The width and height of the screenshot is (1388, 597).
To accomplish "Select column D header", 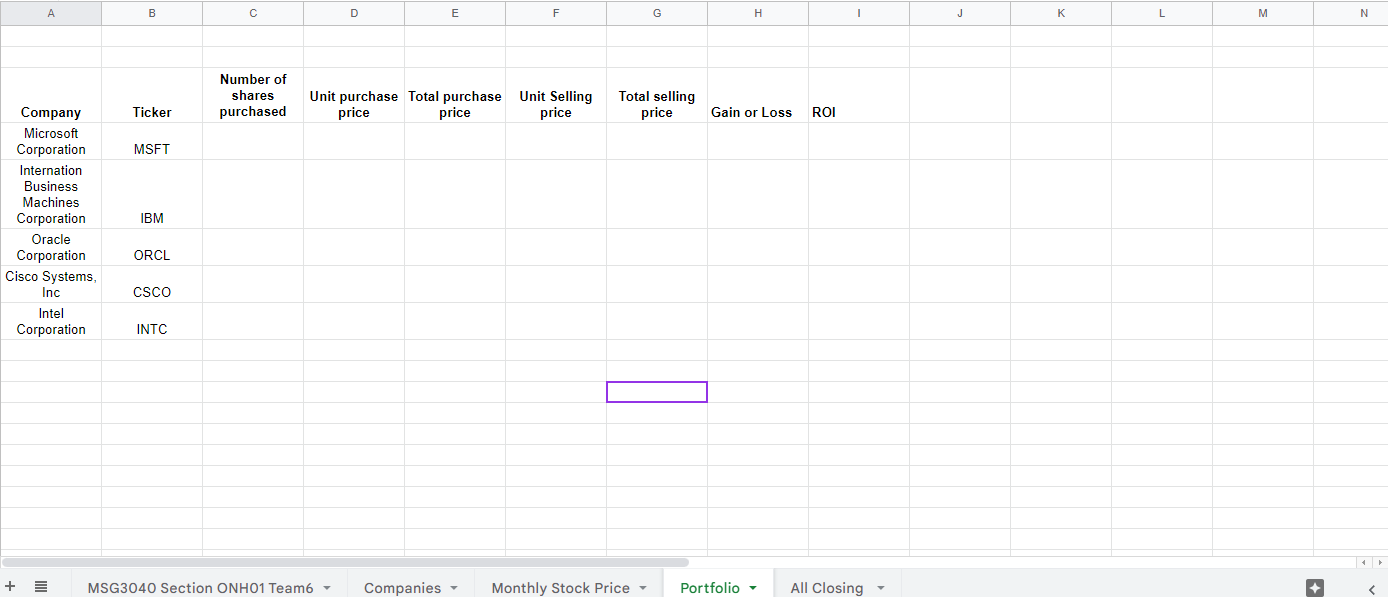I will (354, 13).
